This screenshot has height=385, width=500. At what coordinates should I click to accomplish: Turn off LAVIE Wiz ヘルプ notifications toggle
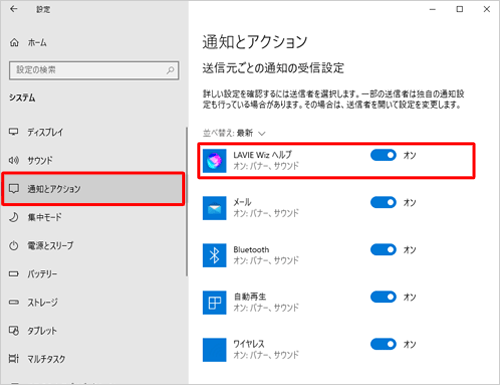click(383, 155)
